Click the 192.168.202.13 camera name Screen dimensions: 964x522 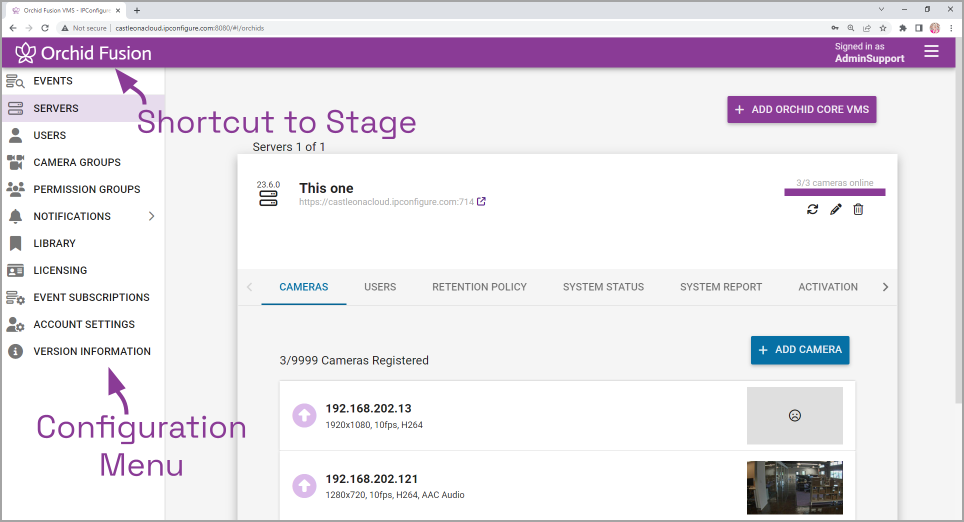pyautogui.click(x=368, y=409)
